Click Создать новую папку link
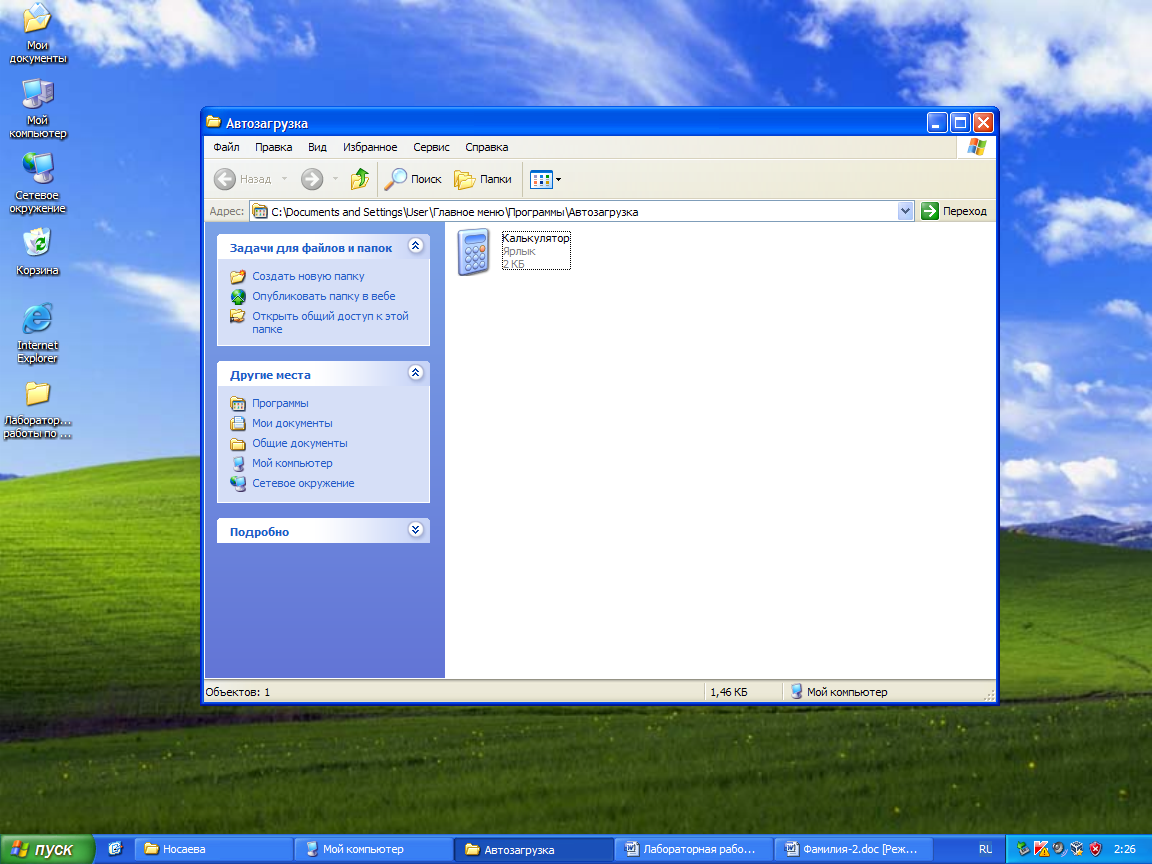Image resolution: width=1152 pixels, height=864 pixels. pyautogui.click(x=309, y=276)
